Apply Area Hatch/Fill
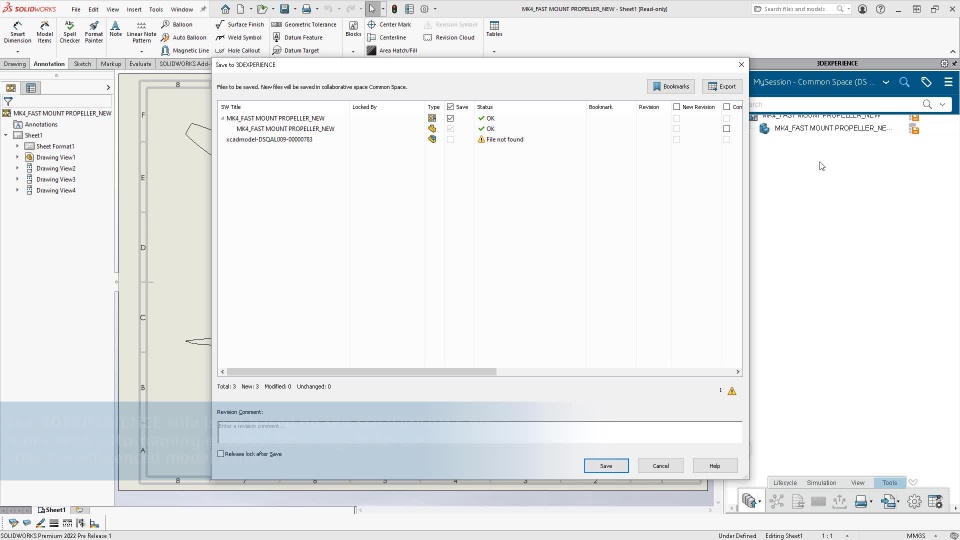 coord(392,50)
